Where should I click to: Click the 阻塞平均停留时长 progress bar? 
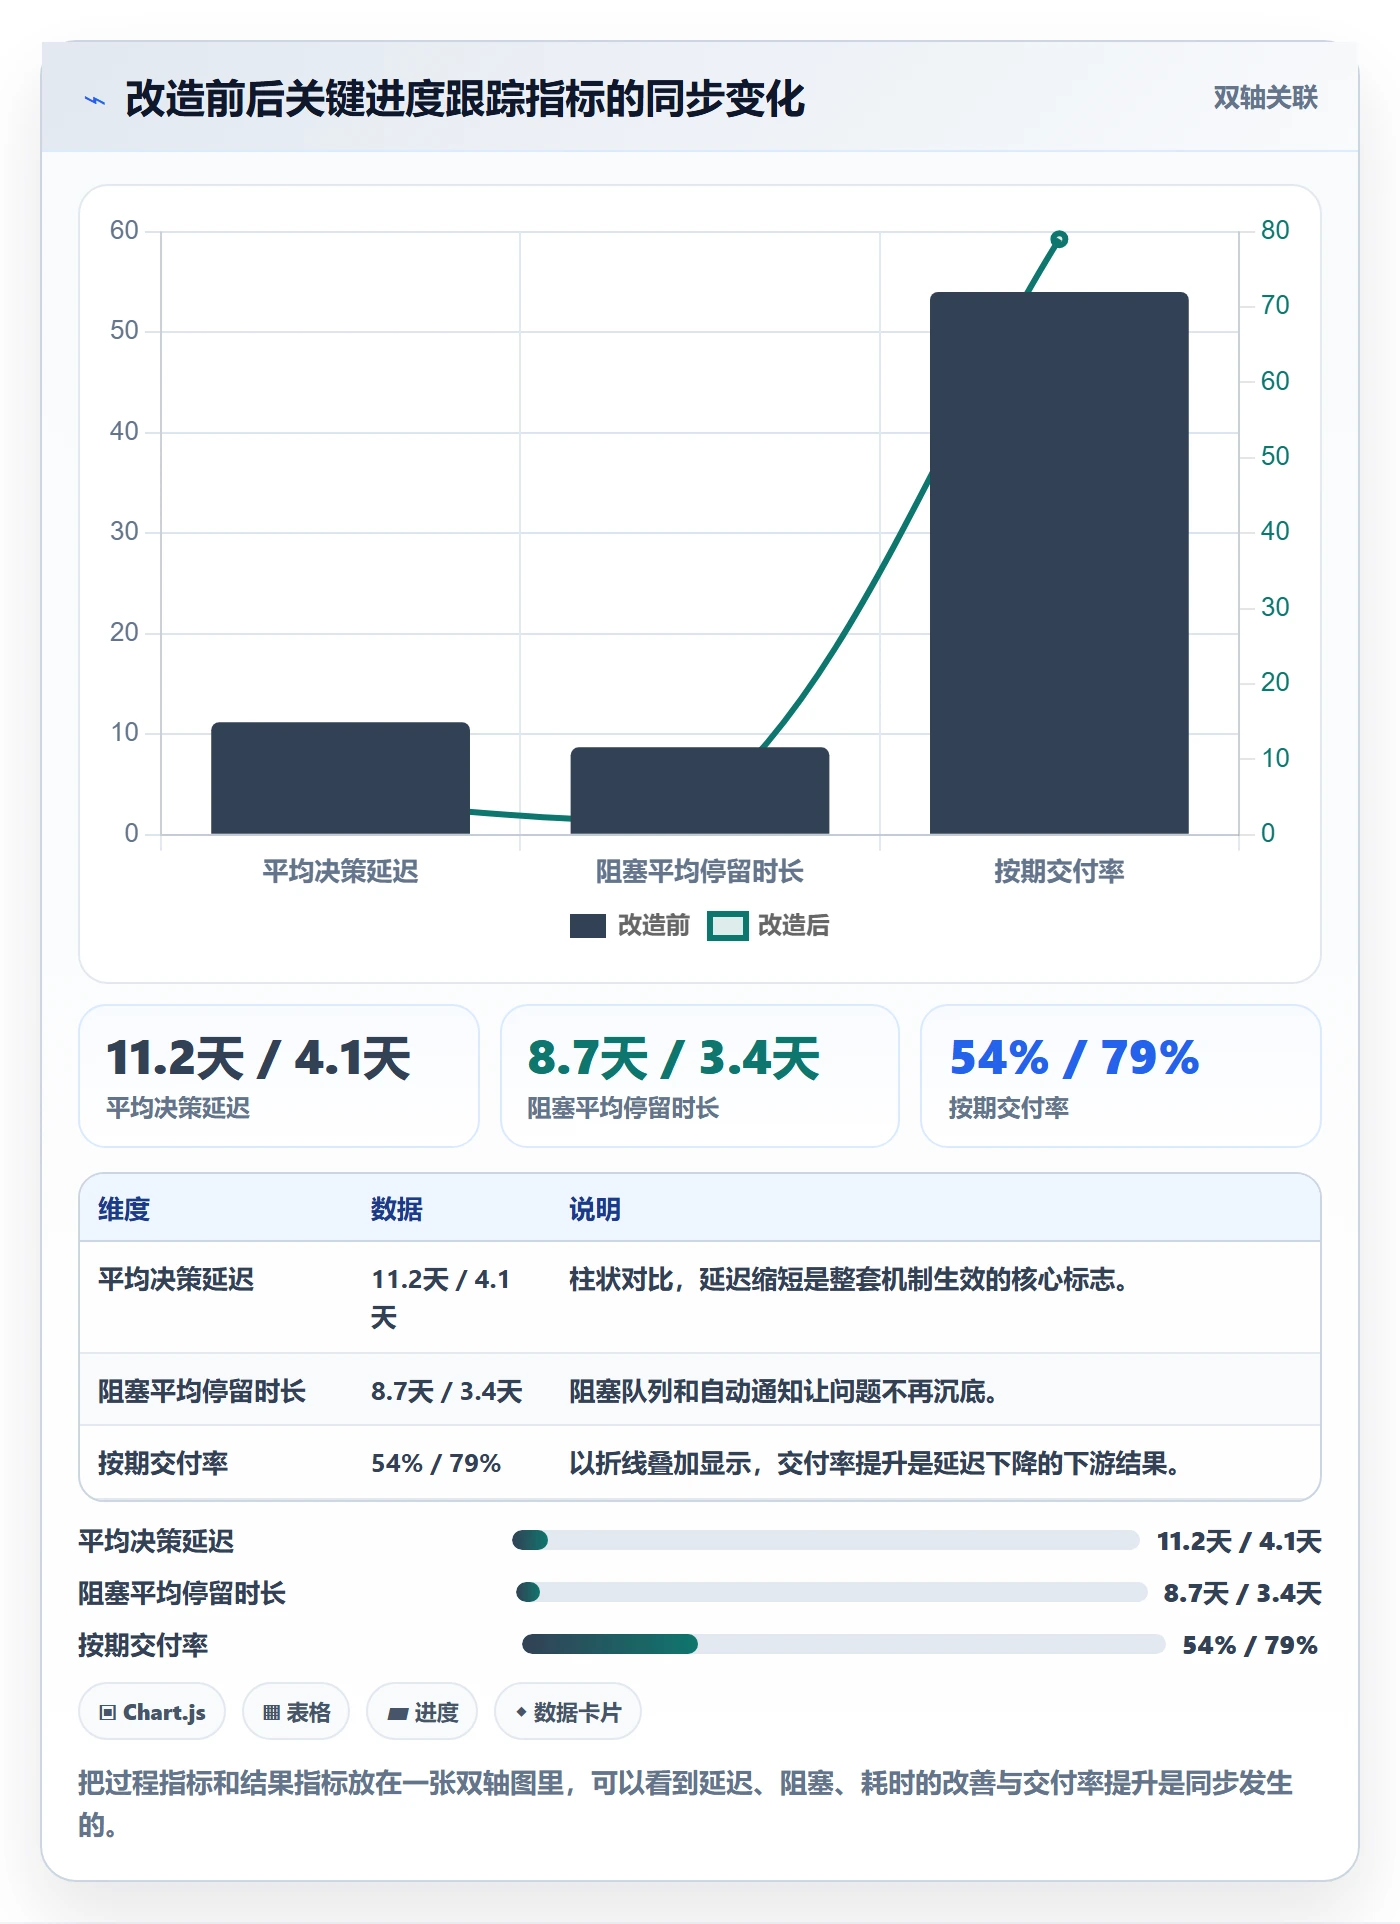[832, 1592]
